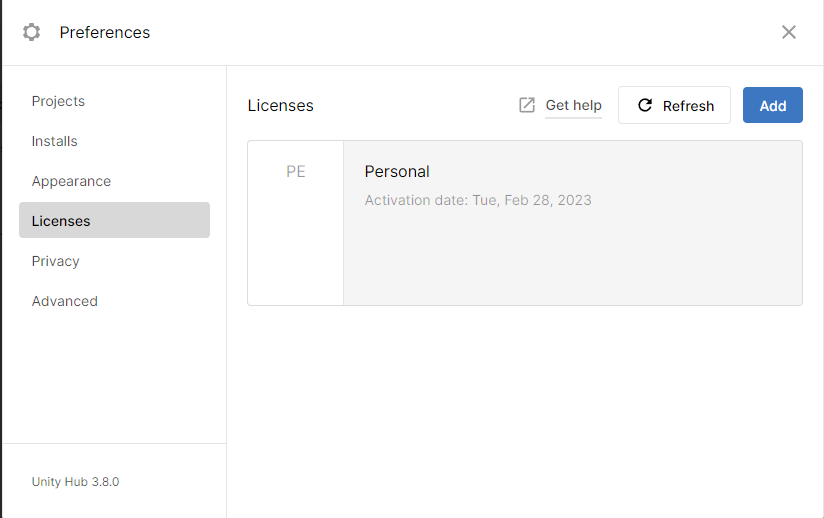
Task: Click the activation date text
Action: point(478,200)
